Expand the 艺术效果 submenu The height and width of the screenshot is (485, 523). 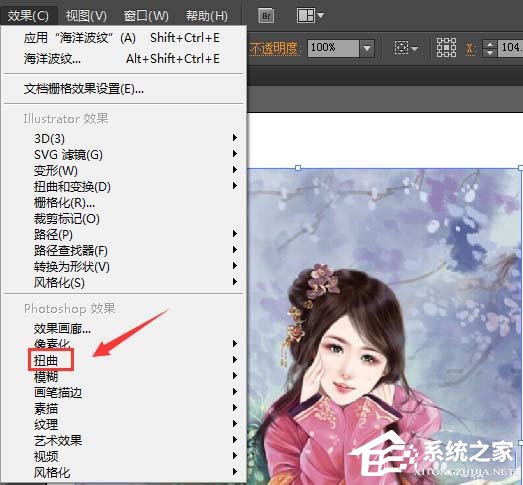coord(122,440)
